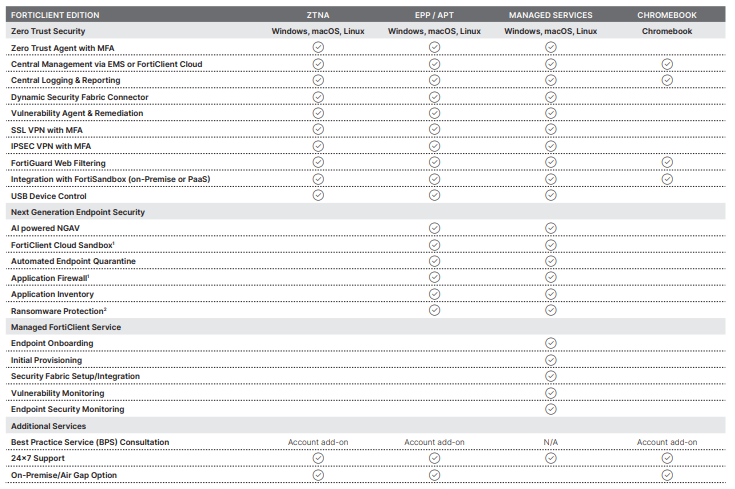Click 'Account add-on' in the ZTNA column
Image resolution: width=735 pixels, height=489 pixels.
pos(318,442)
